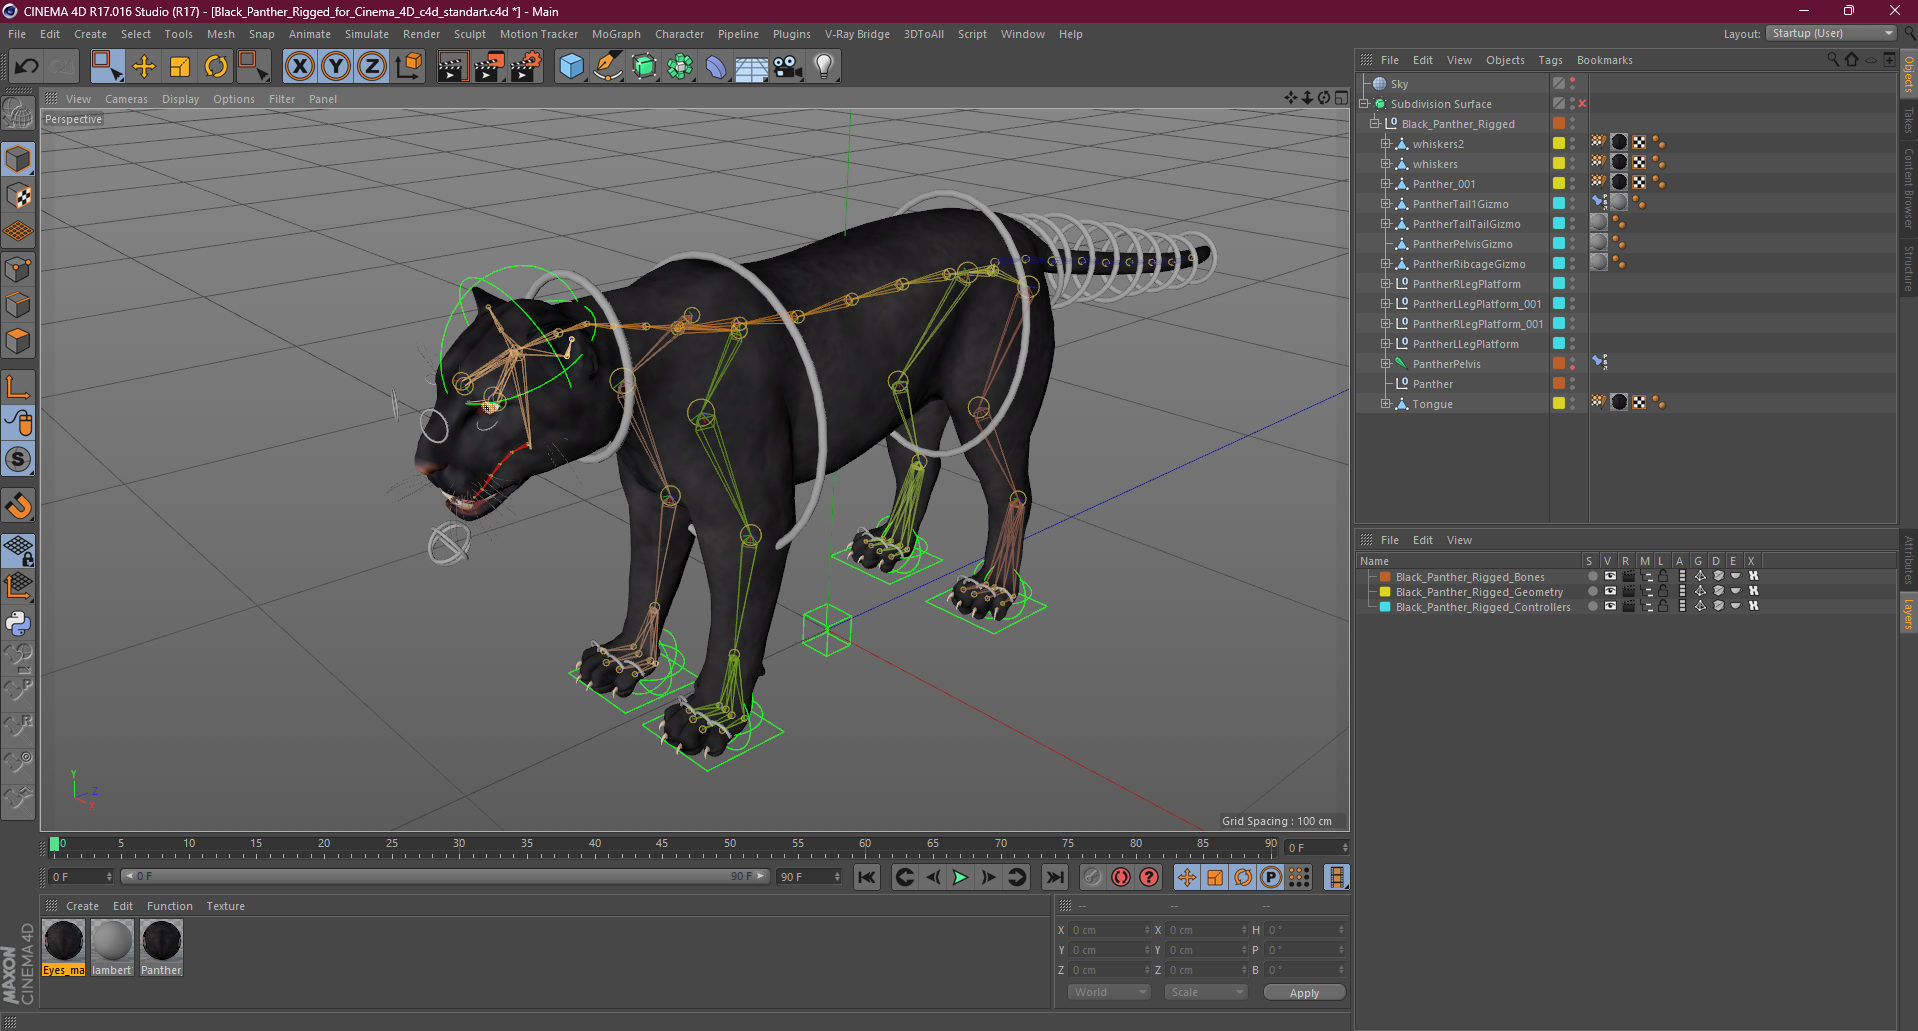The height and width of the screenshot is (1031, 1918).
Task: Switch to Polygons mode
Action: 18,341
